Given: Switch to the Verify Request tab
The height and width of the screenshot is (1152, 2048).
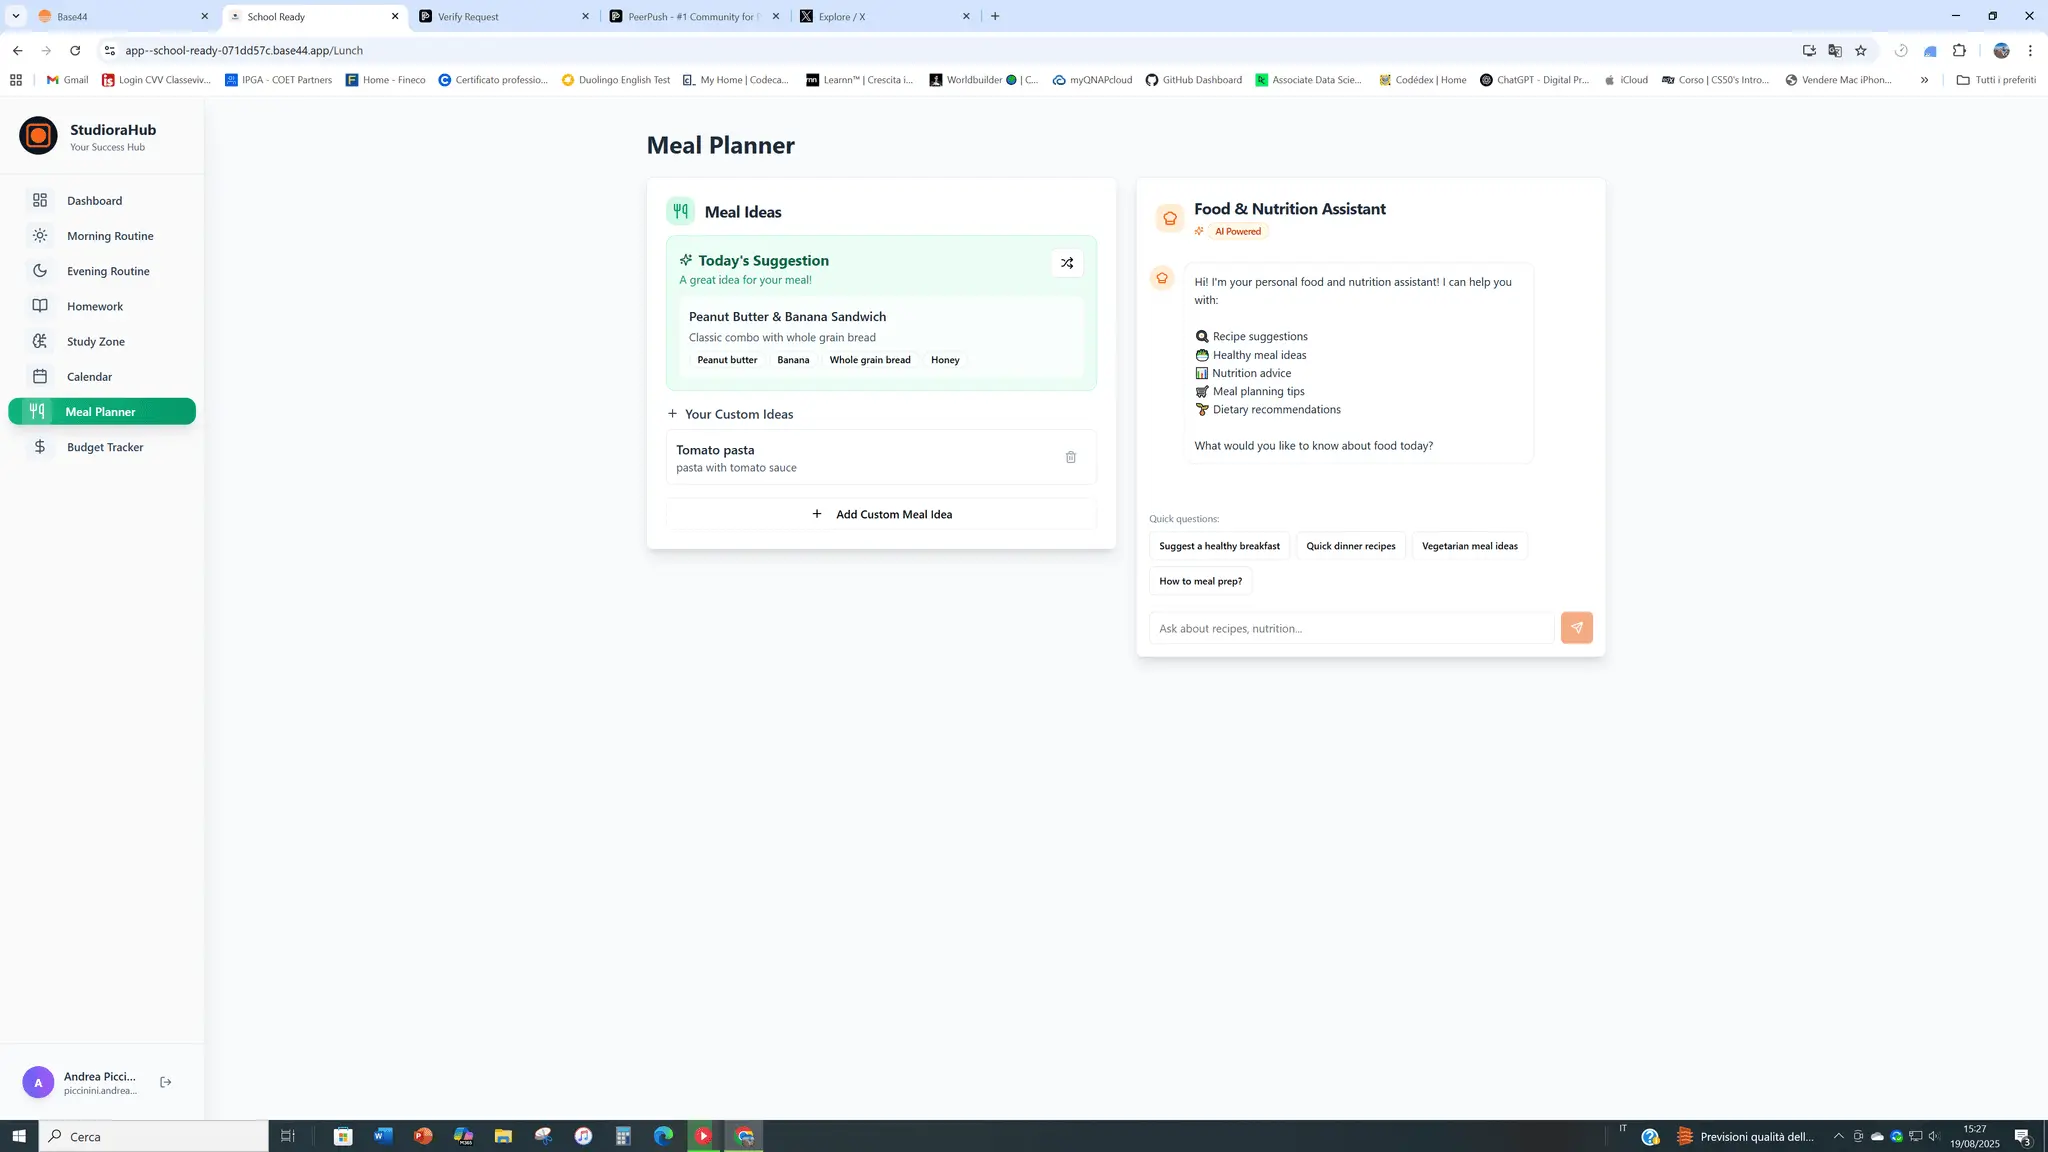Looking at the screenshot, I should tap(504, 16).
